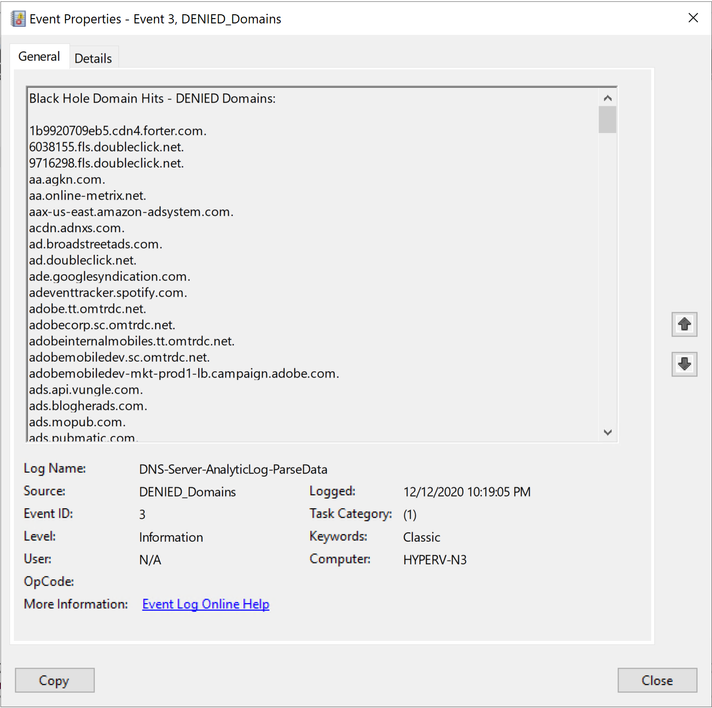Click the Event ID value 3
Viewport: 712px width, 708px height.
click(142, 515)
